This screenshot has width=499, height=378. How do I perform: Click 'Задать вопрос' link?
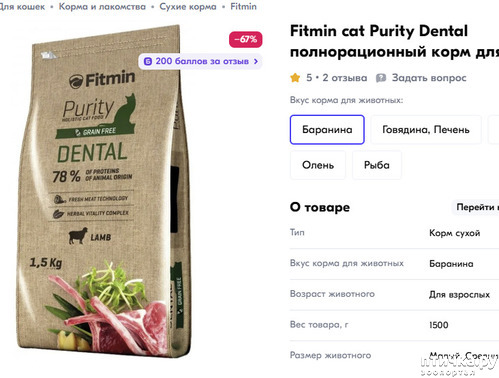click(429, 78)
